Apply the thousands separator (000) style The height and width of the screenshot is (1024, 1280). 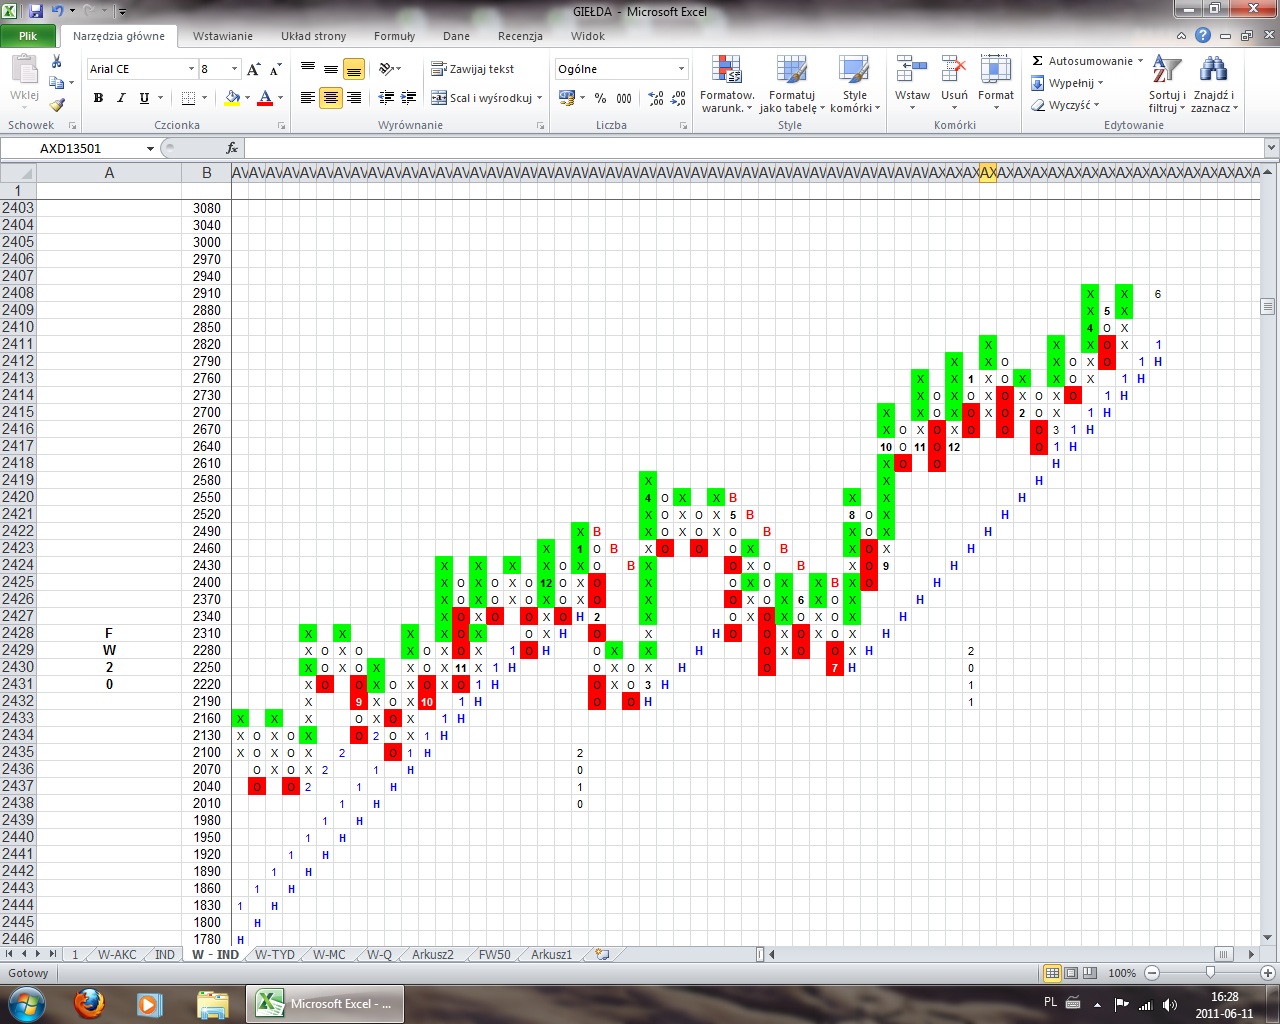624,98
